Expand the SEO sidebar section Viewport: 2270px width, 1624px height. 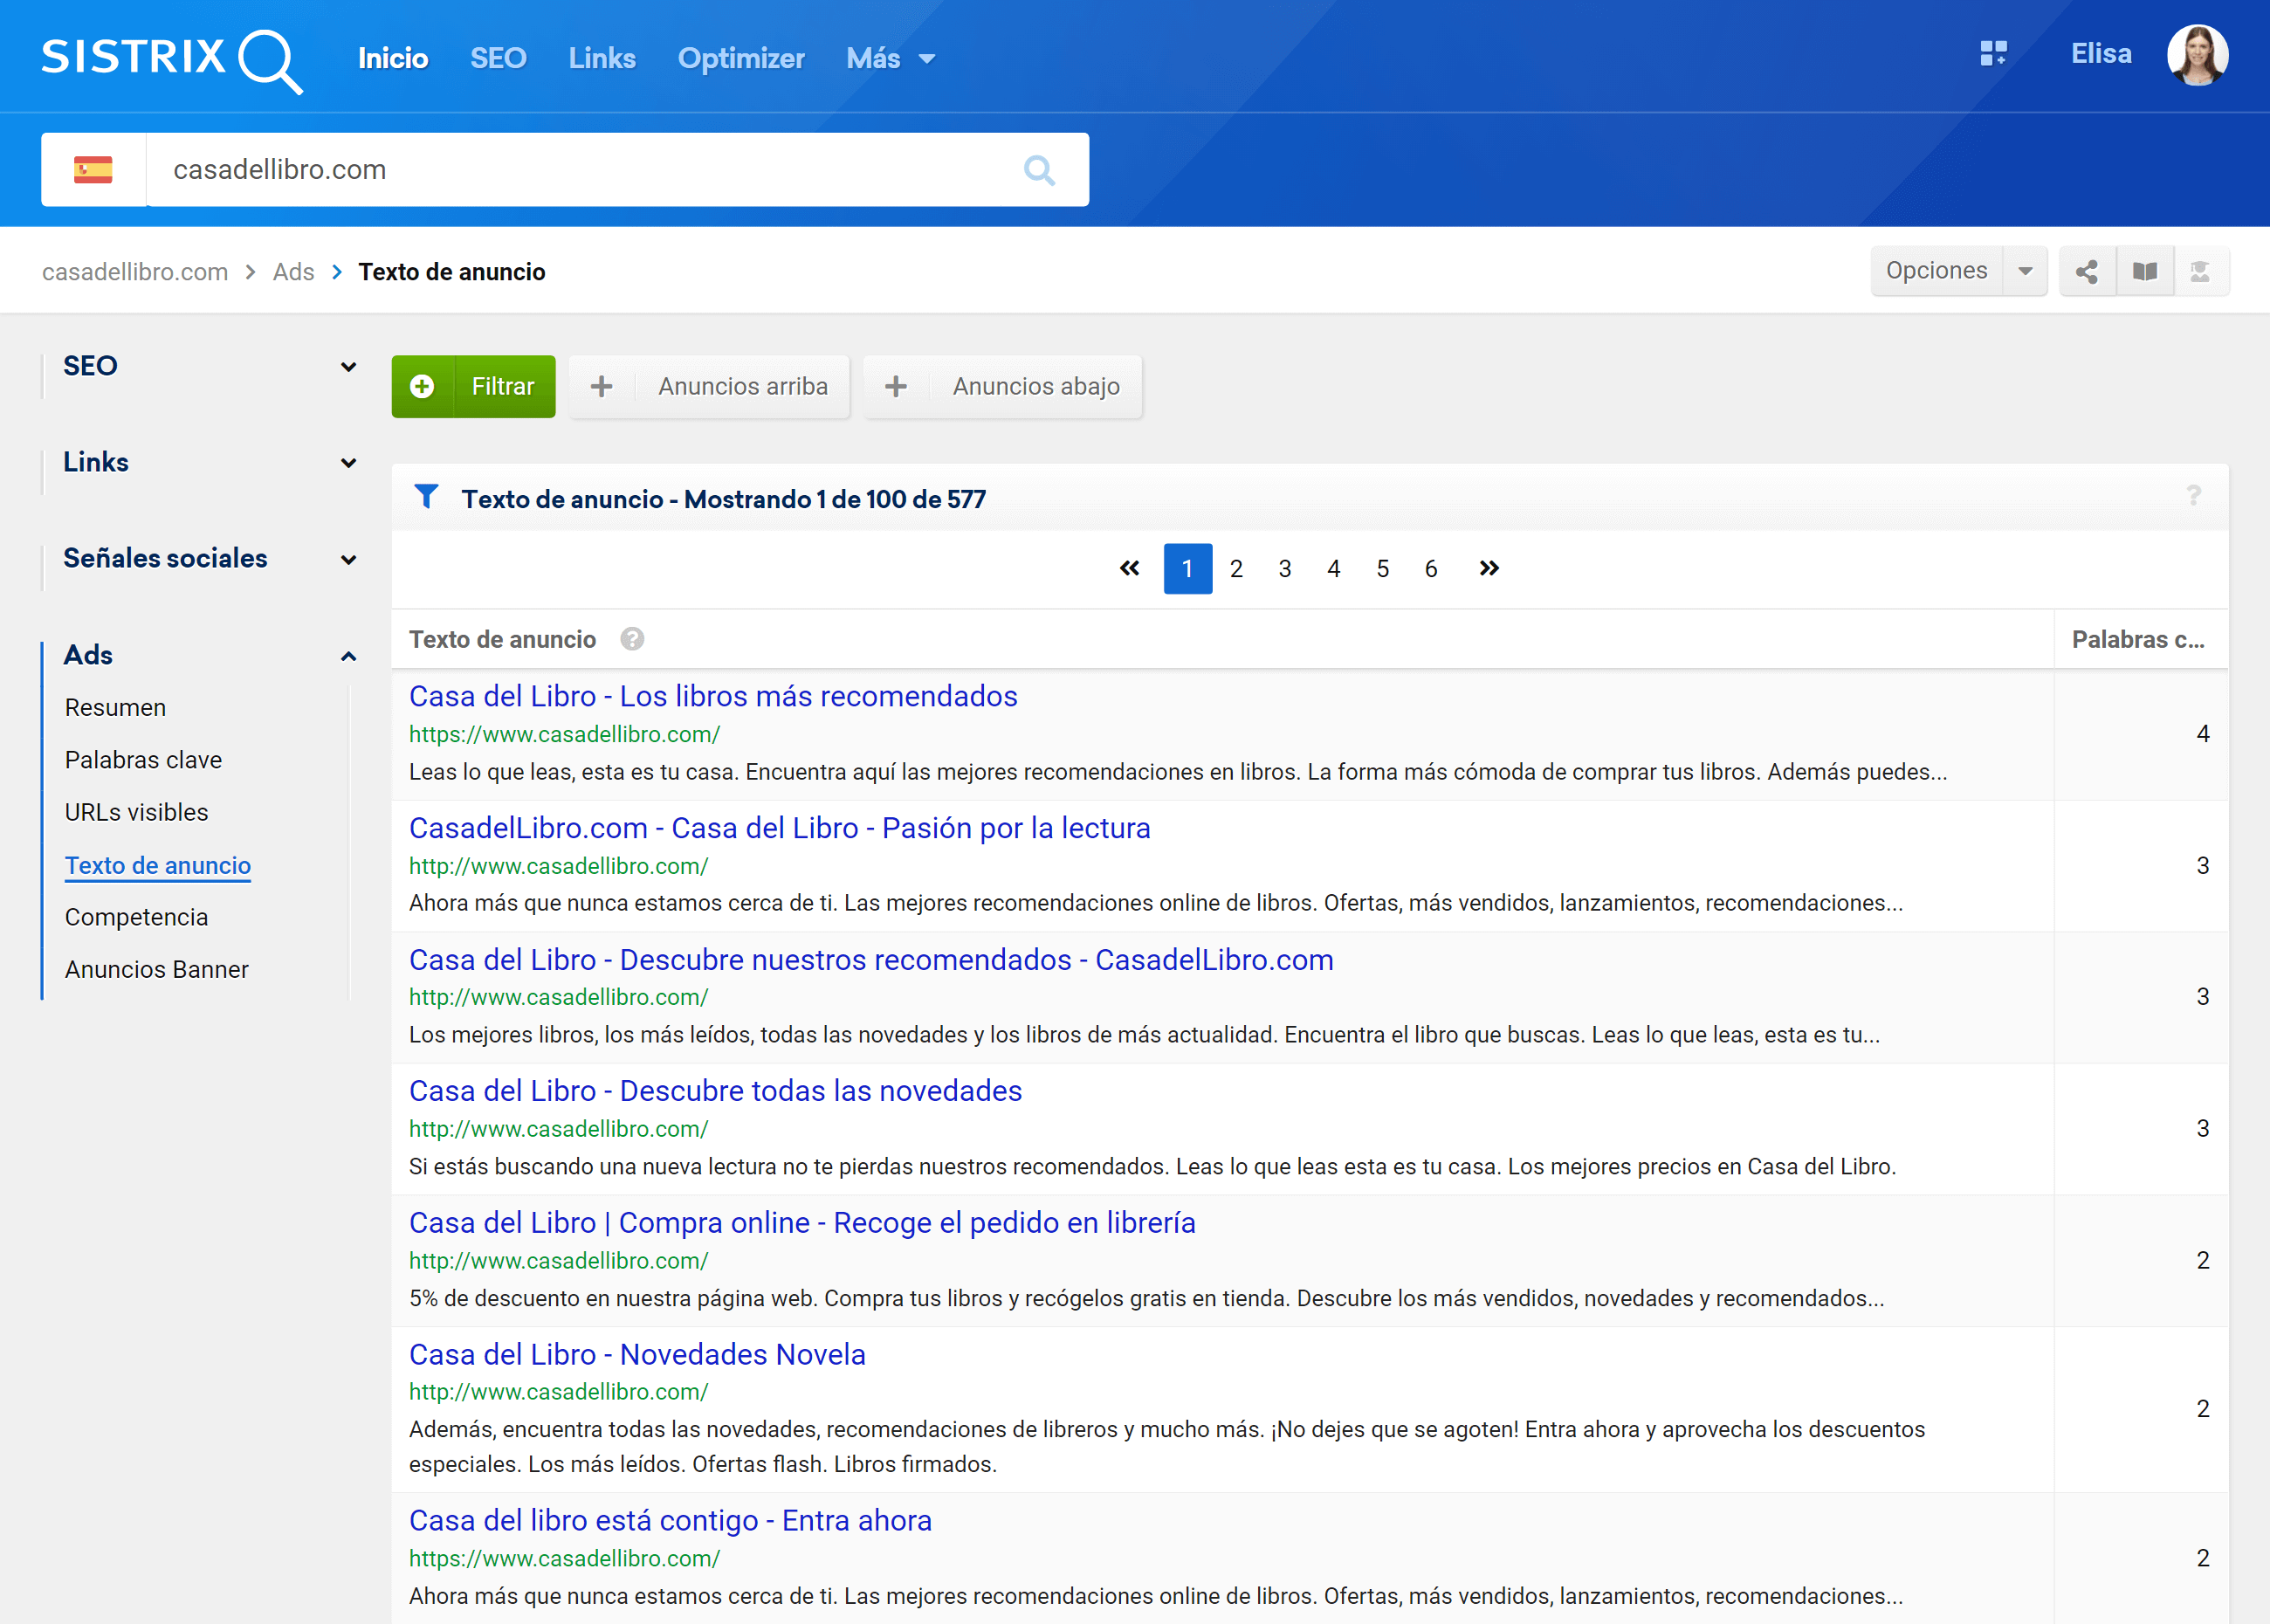(348, 366)
